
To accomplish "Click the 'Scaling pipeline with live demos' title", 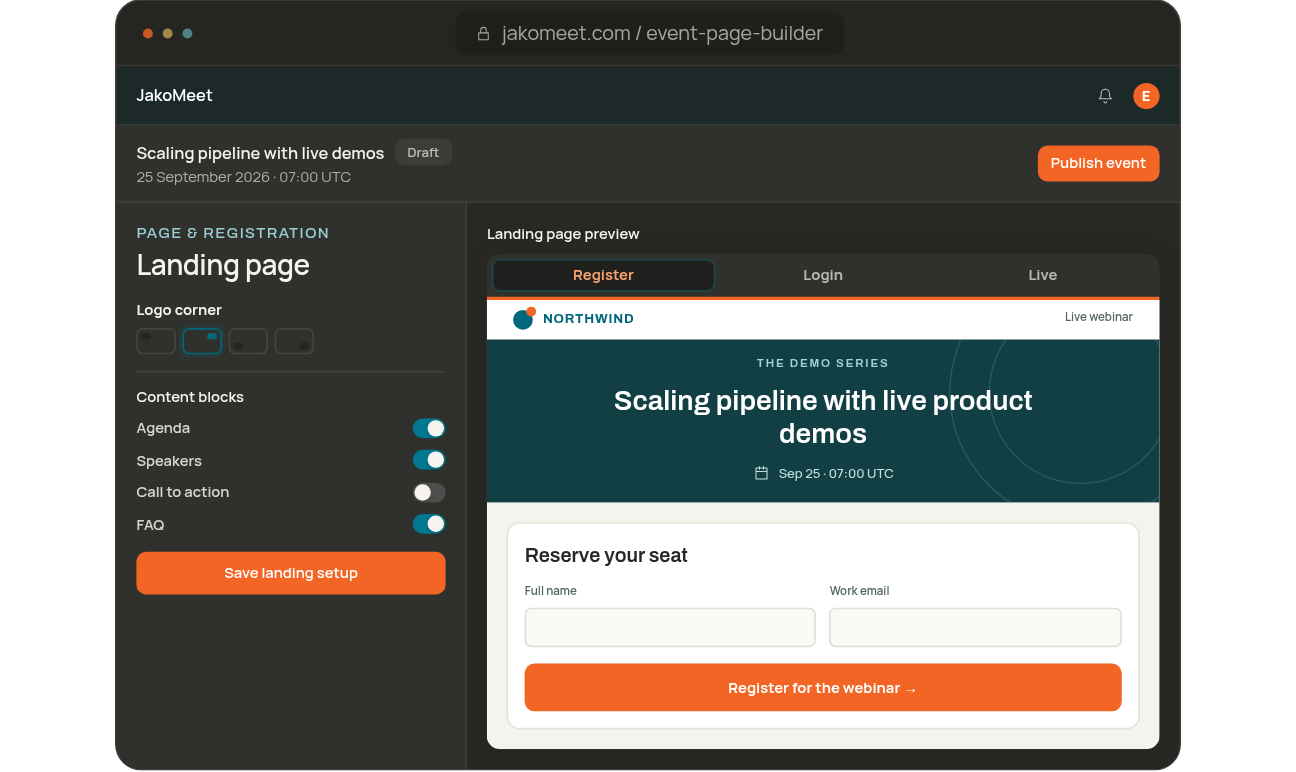I will tap(260, 153).
